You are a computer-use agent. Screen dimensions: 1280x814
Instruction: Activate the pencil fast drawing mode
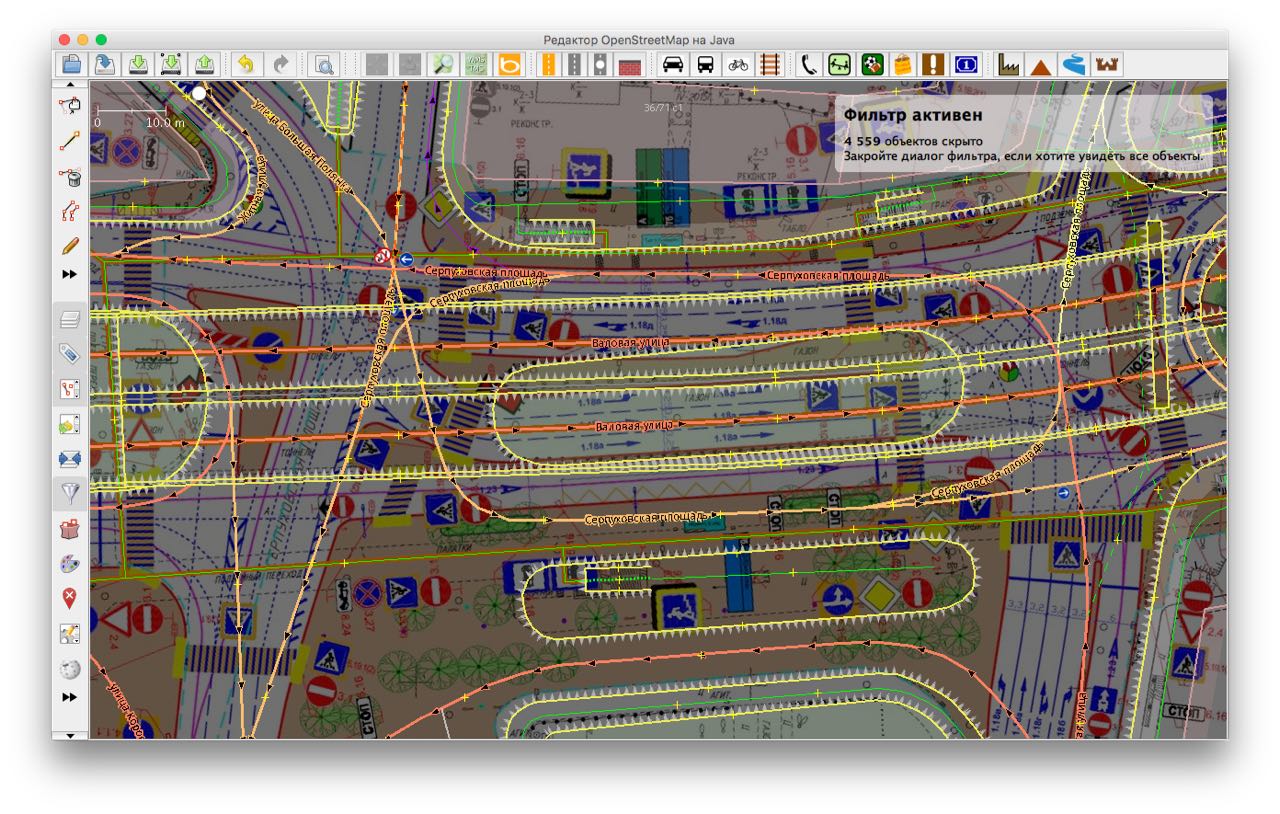70,246
